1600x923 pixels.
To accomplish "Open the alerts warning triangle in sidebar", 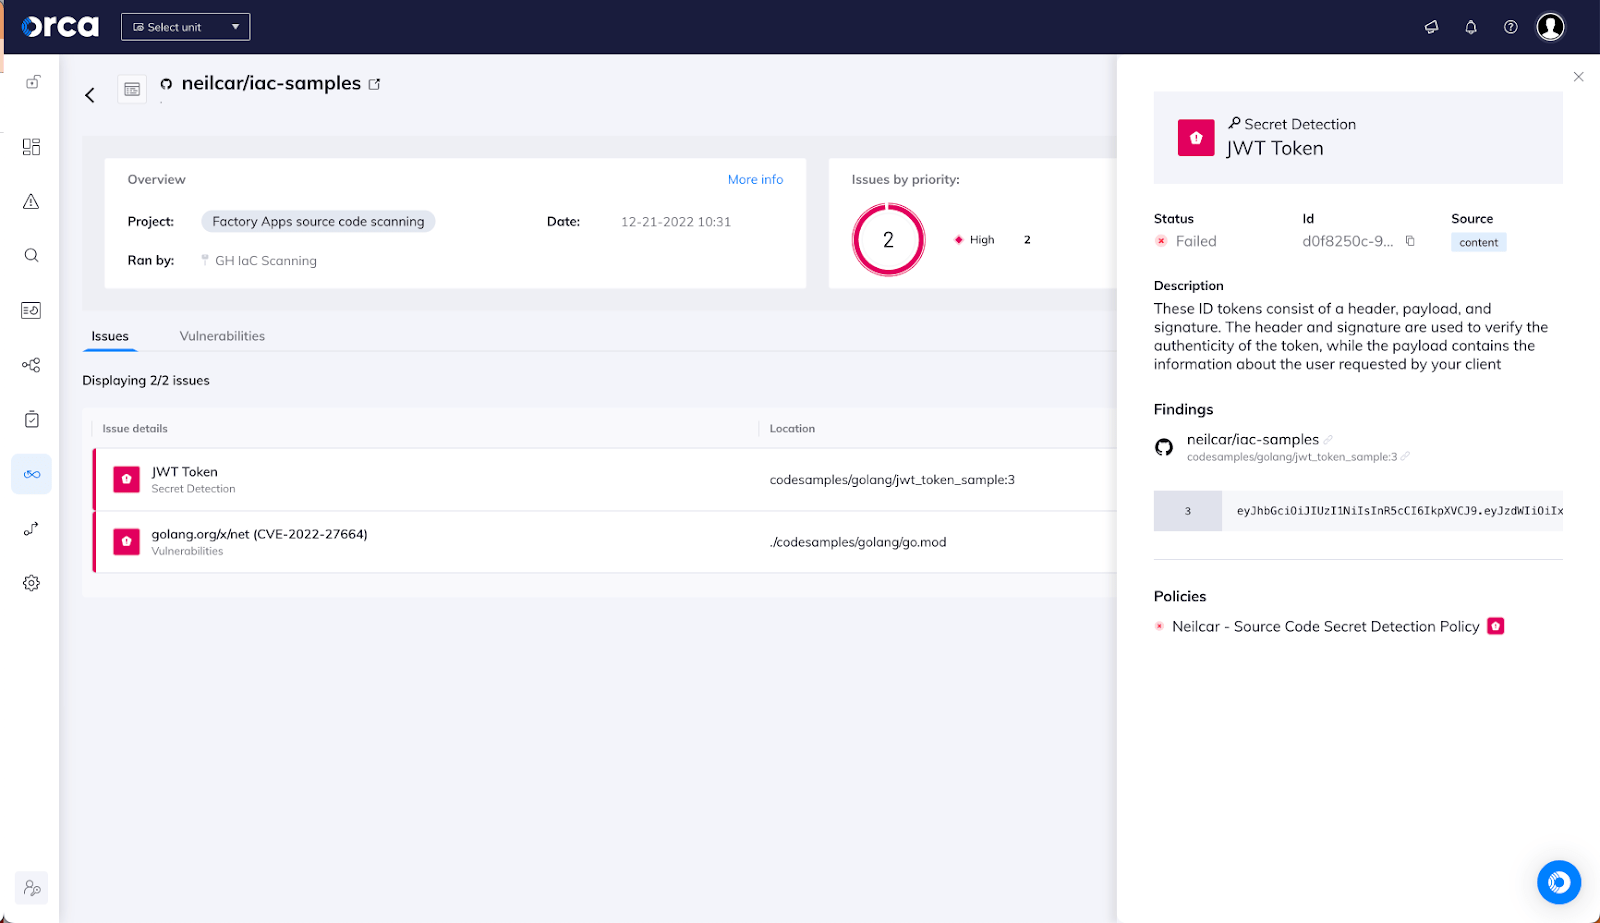I will point(31,201).
